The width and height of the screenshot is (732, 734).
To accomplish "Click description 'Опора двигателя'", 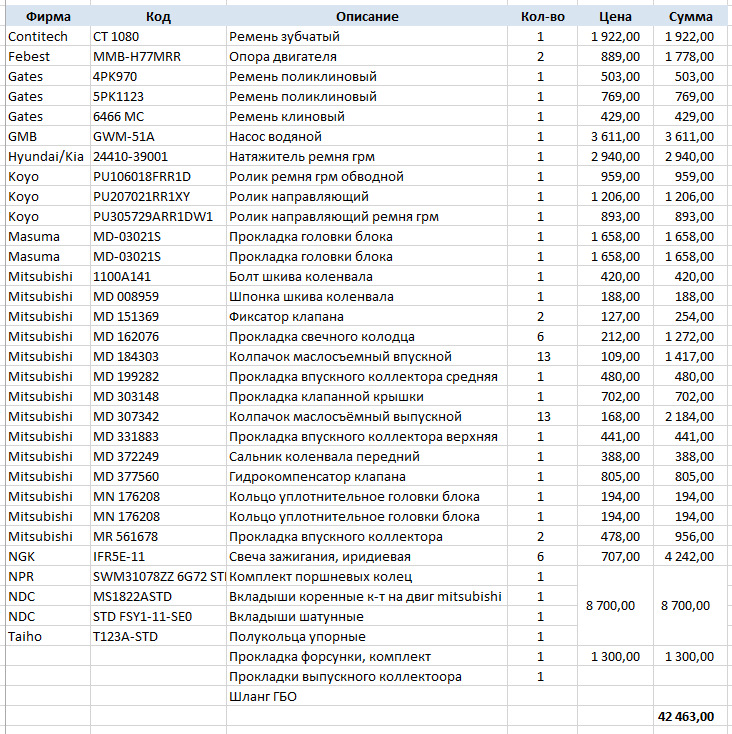I will [367, 56].
